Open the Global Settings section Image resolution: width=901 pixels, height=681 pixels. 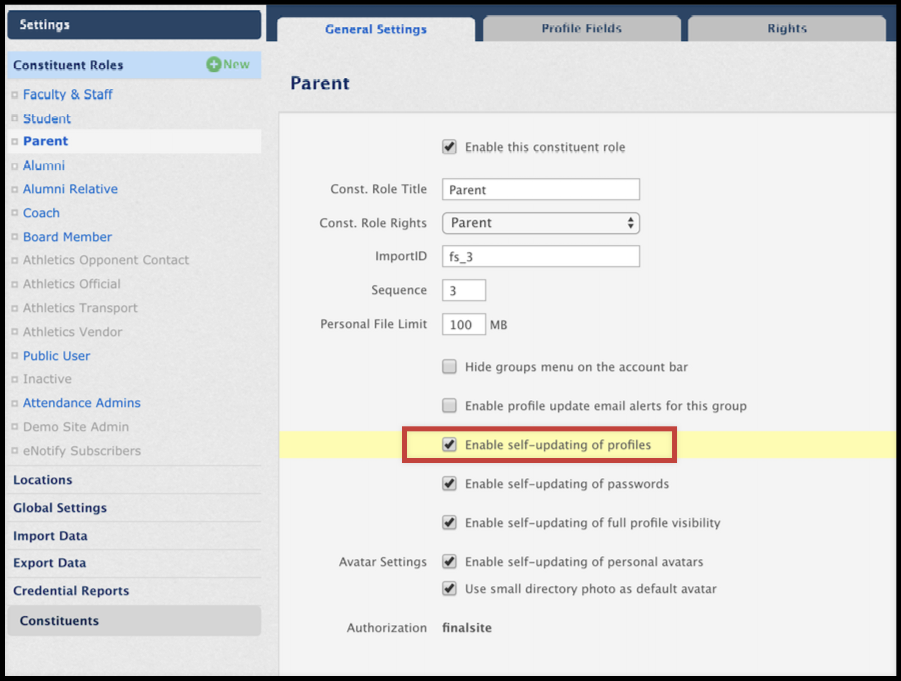click(x=60, y=508)
